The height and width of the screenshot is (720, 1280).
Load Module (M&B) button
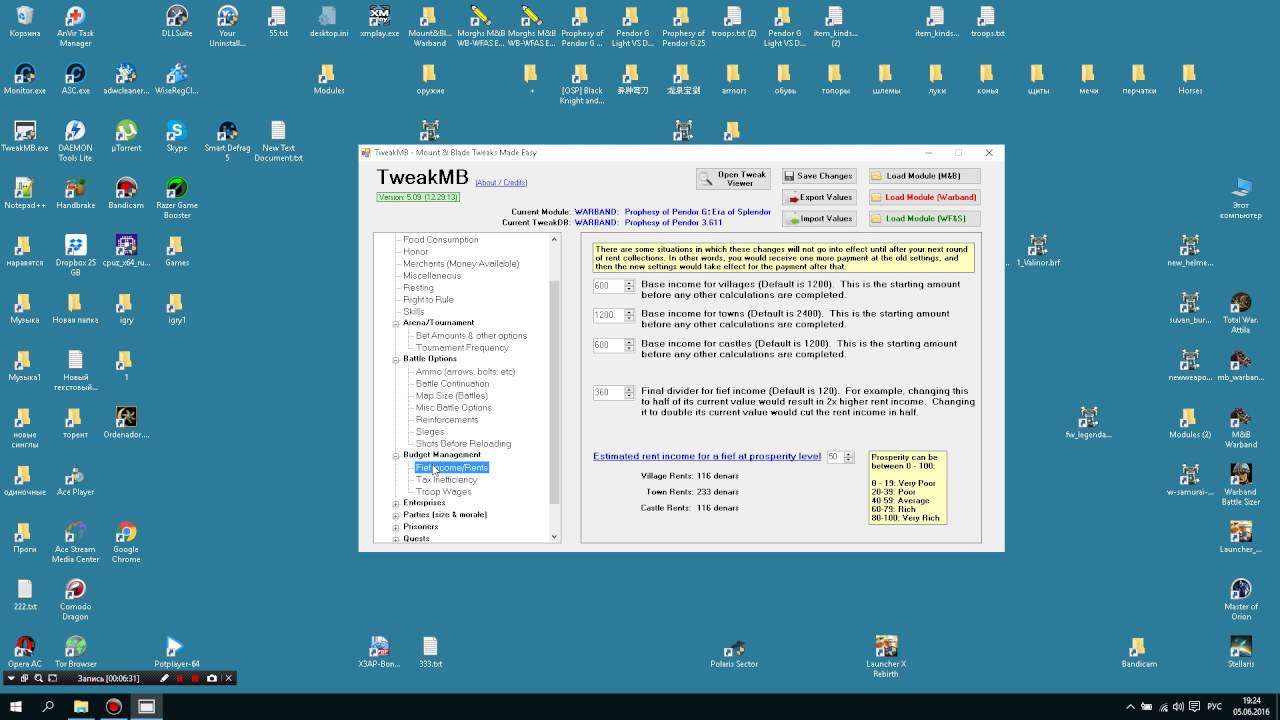pos(924,176)
